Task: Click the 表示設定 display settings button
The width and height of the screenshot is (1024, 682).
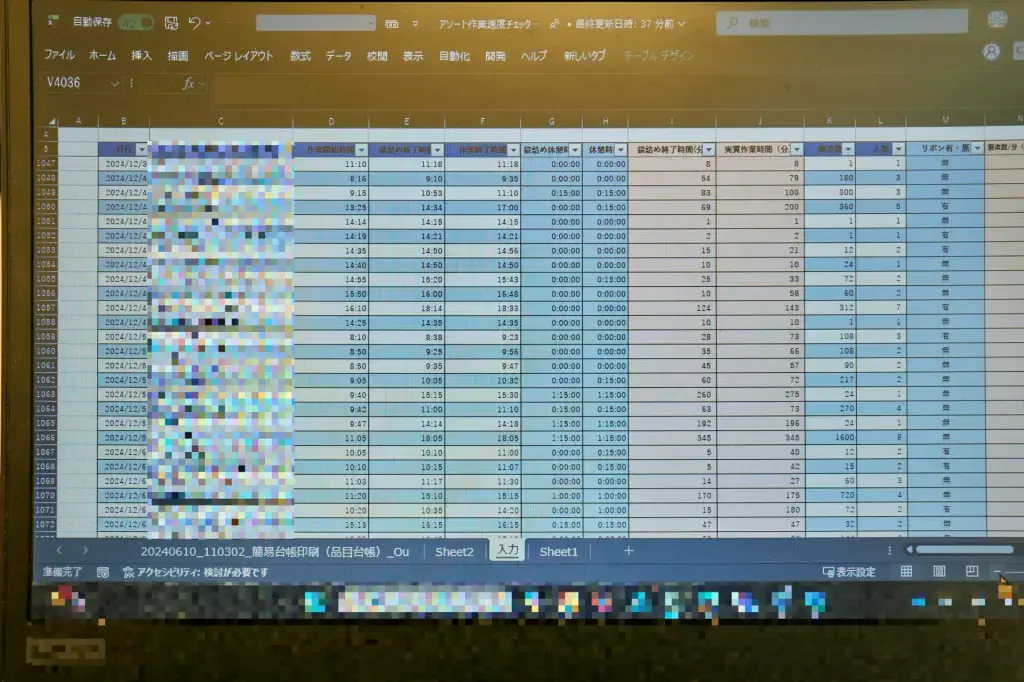Action: coord(848,572)
